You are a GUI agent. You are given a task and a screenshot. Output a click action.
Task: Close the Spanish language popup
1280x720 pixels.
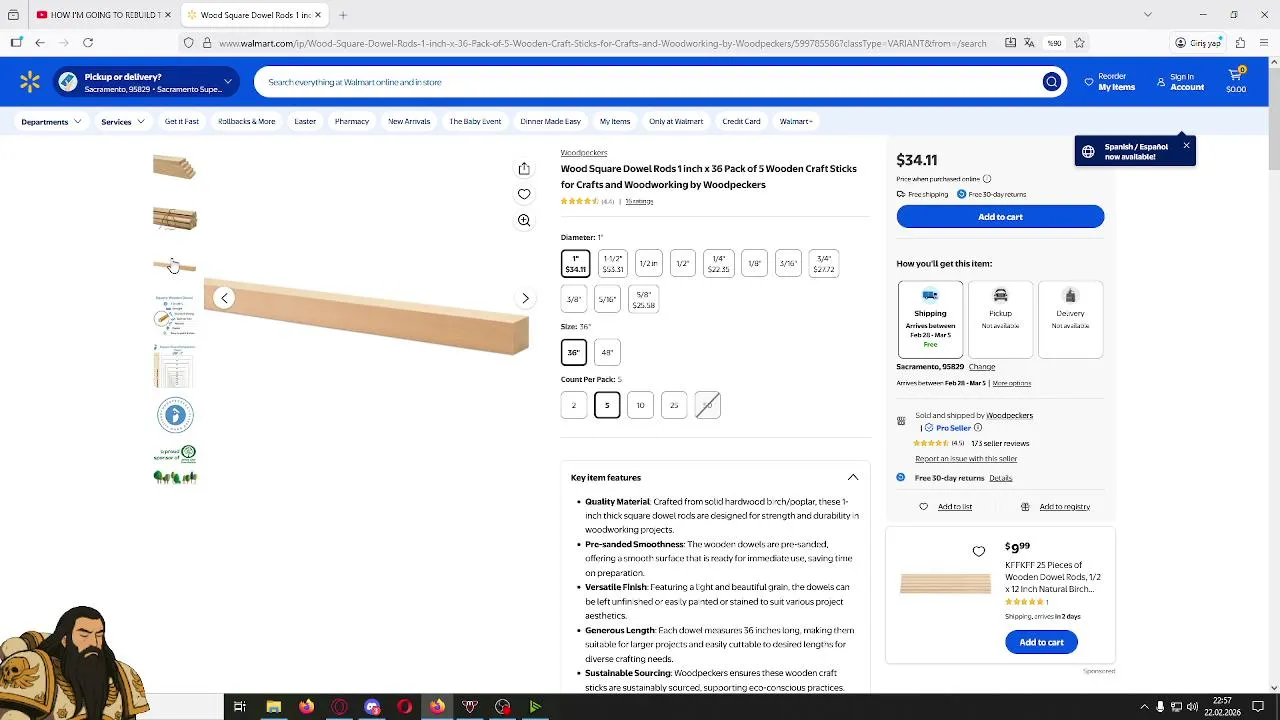point(1186,146)
